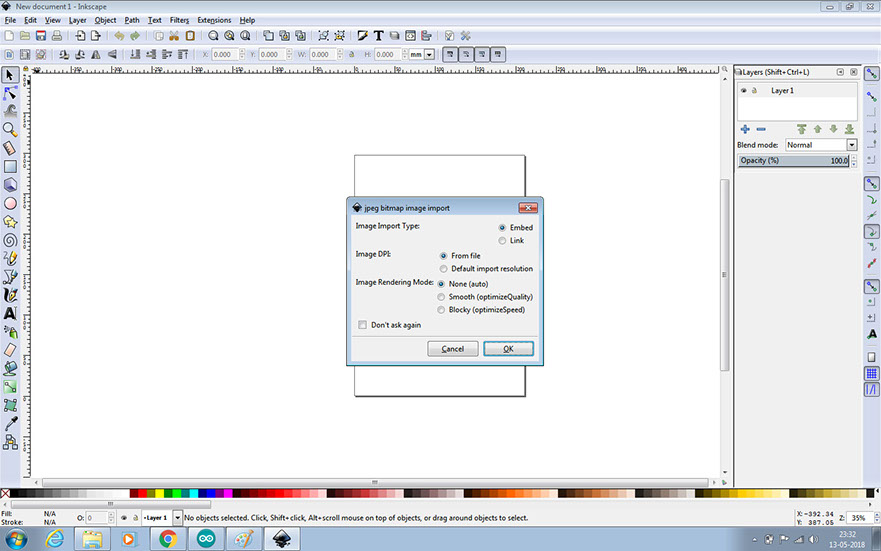881x551 pixels.
Task: Select the 3D Box tool
Action: 10,185
